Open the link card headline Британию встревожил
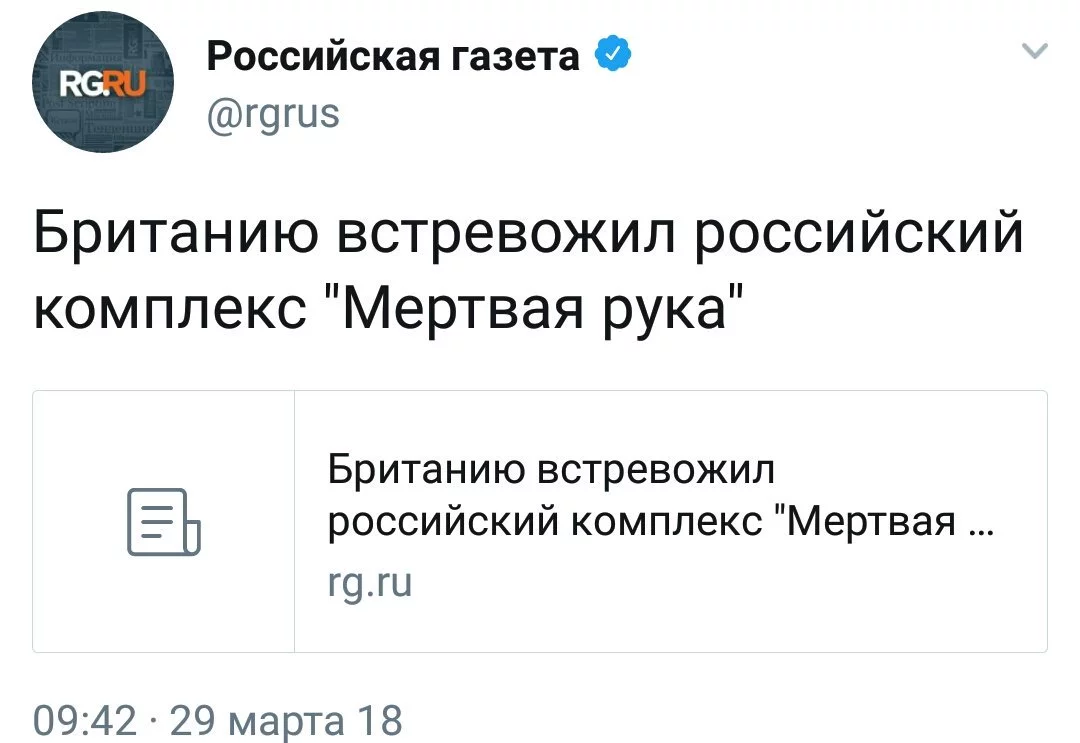Viewport: 1080px width, 743px height. (551, 470)
